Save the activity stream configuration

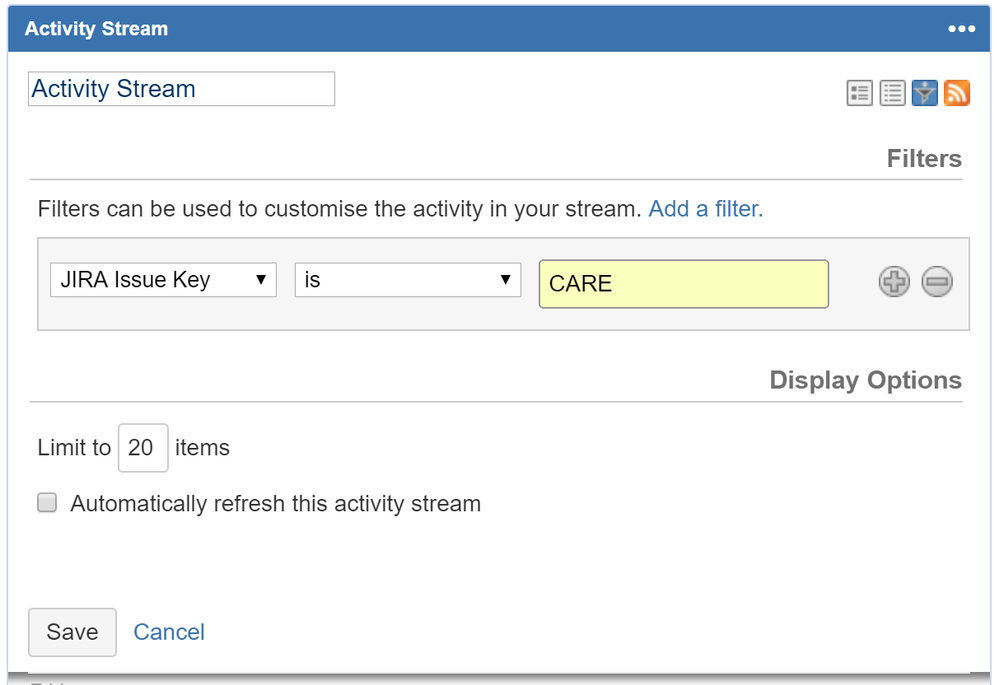pyautogui.click(x=71, y=632)
